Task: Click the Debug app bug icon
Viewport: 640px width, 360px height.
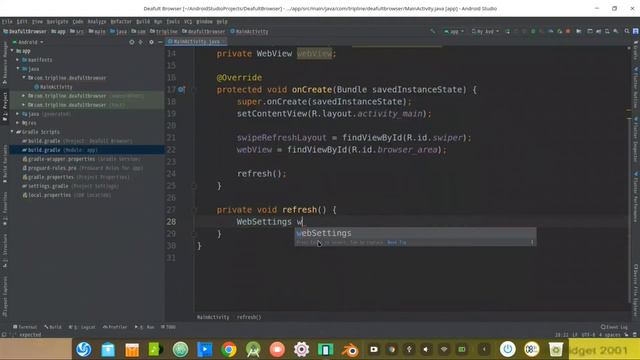Action: point(533,31)
